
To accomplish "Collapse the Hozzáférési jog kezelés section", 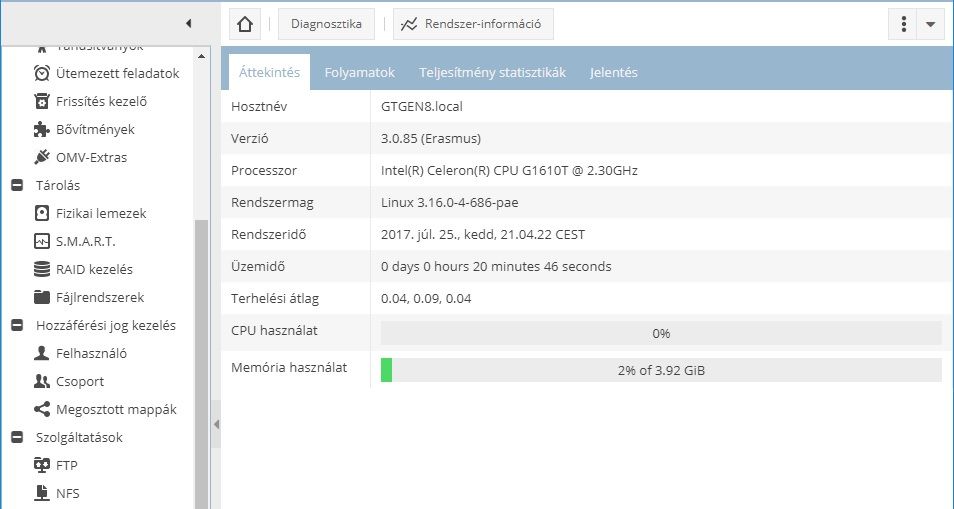I will (x=17, y=325).
